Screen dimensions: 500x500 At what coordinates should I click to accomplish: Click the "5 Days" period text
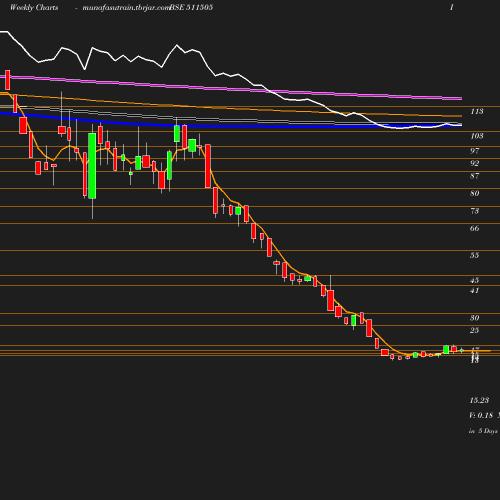(488, 431)
